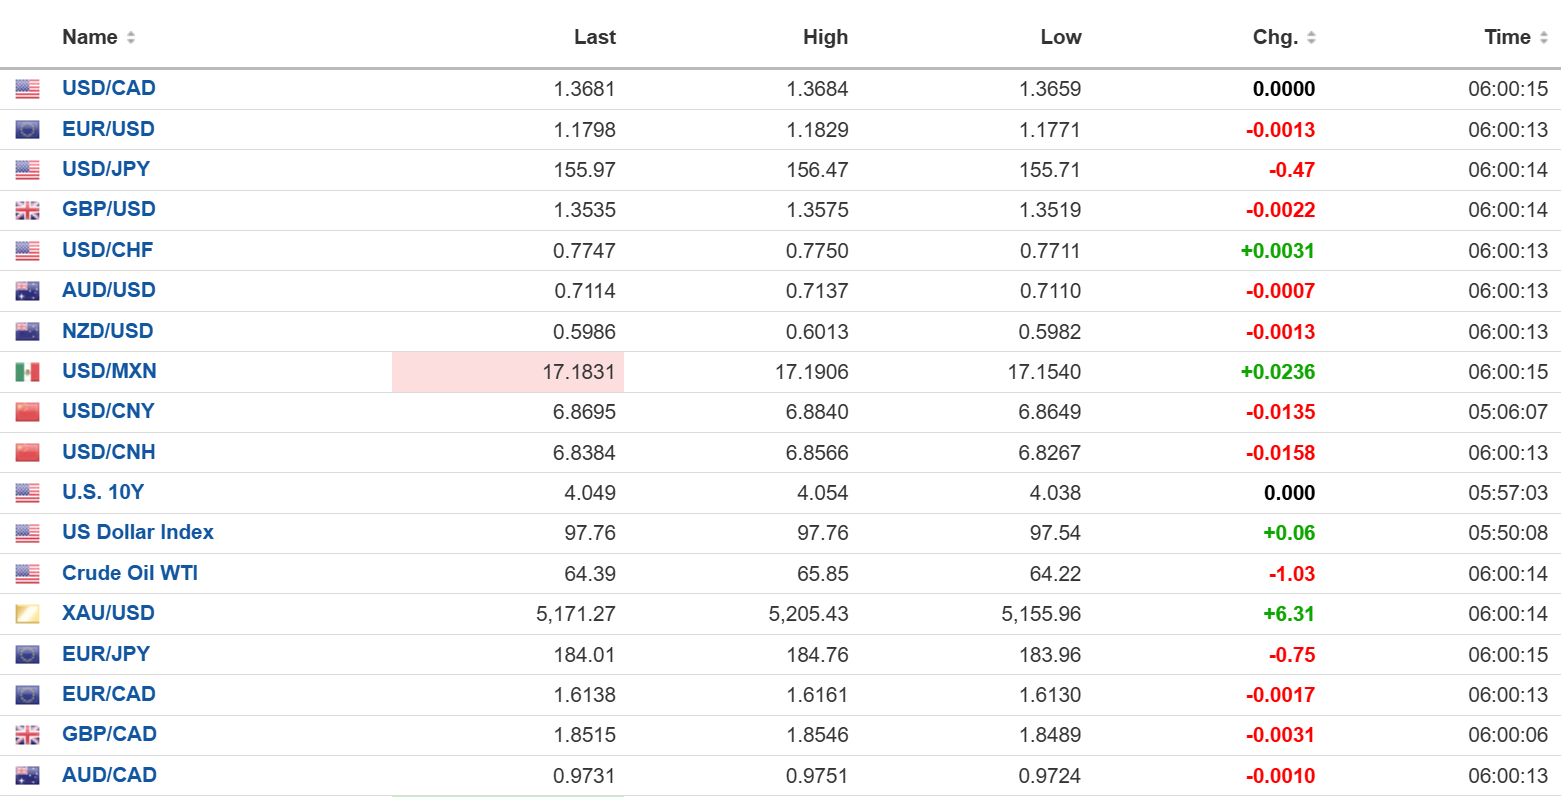Viewport: 1561px width, 797px height.
Task: Sort table using Name column arrows
Action: [x=131, y=38]
